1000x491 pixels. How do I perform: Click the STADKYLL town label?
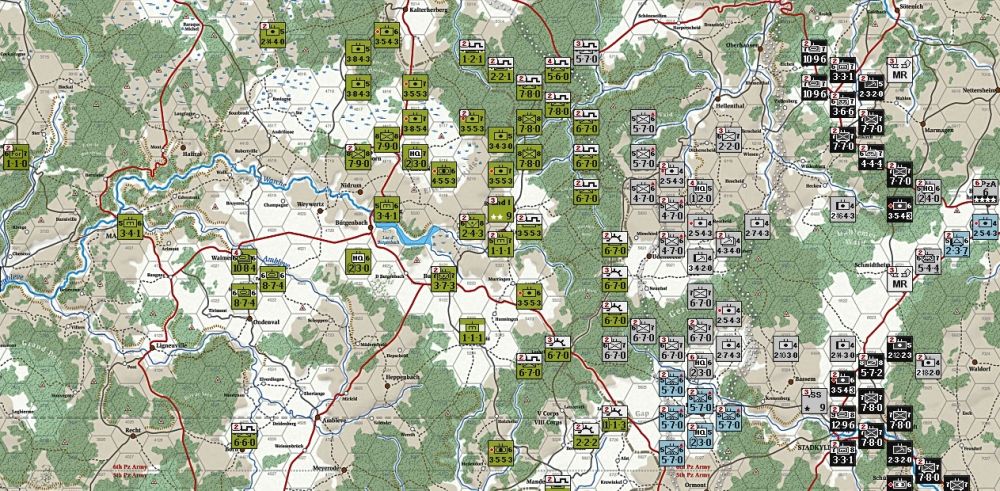click(x=814, y=447)
